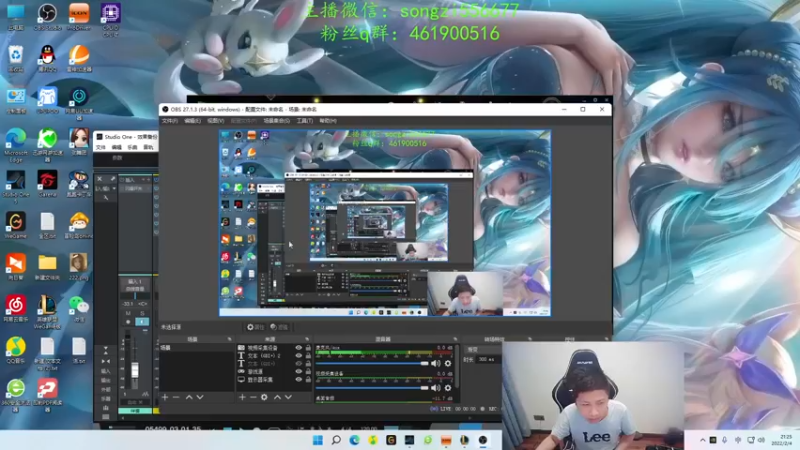Open 网易云音乐 desktop icon
This screenshot has height=450, width=800.
16,308
